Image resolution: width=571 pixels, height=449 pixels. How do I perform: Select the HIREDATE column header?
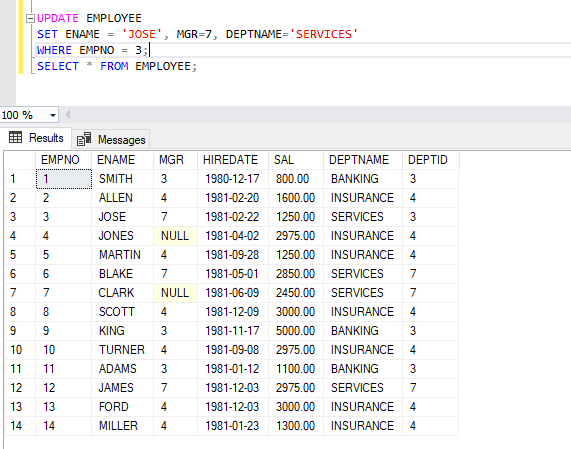pos(233,160)
